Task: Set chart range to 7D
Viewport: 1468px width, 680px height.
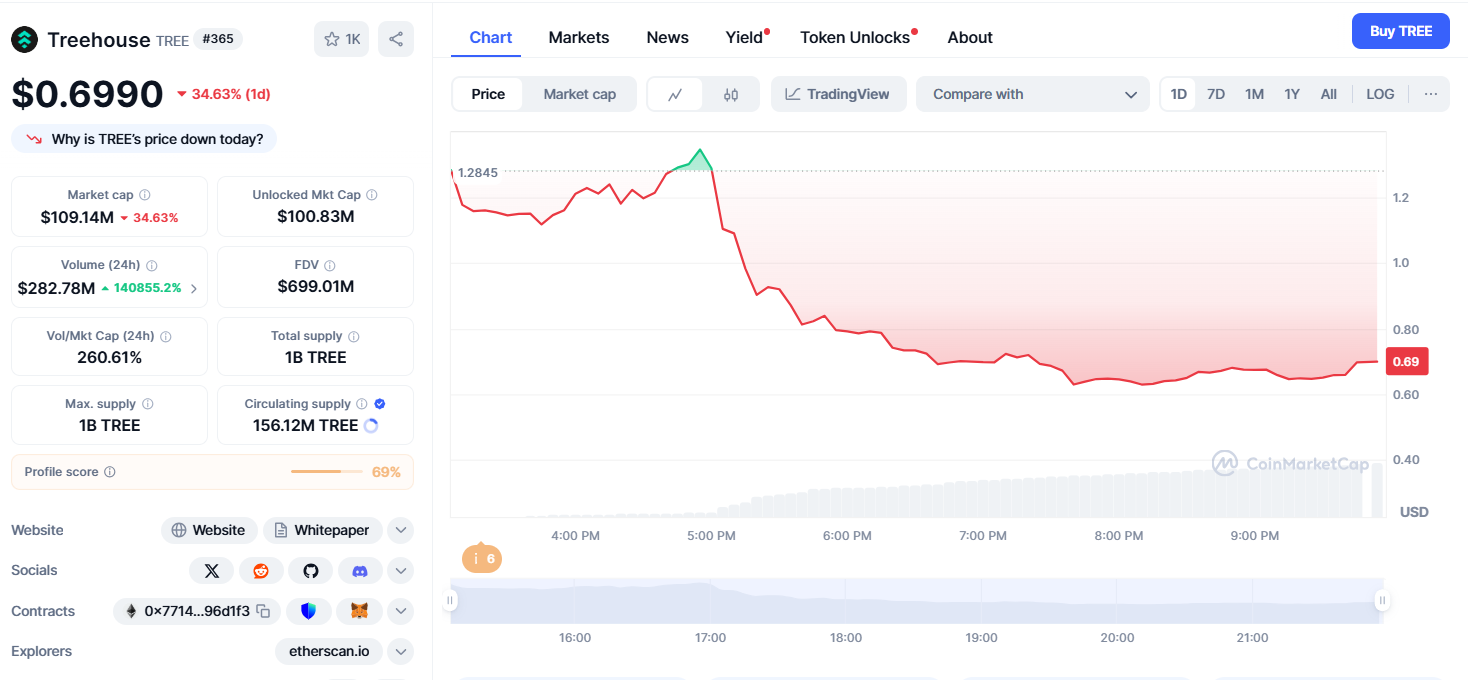Action: 1216,94
